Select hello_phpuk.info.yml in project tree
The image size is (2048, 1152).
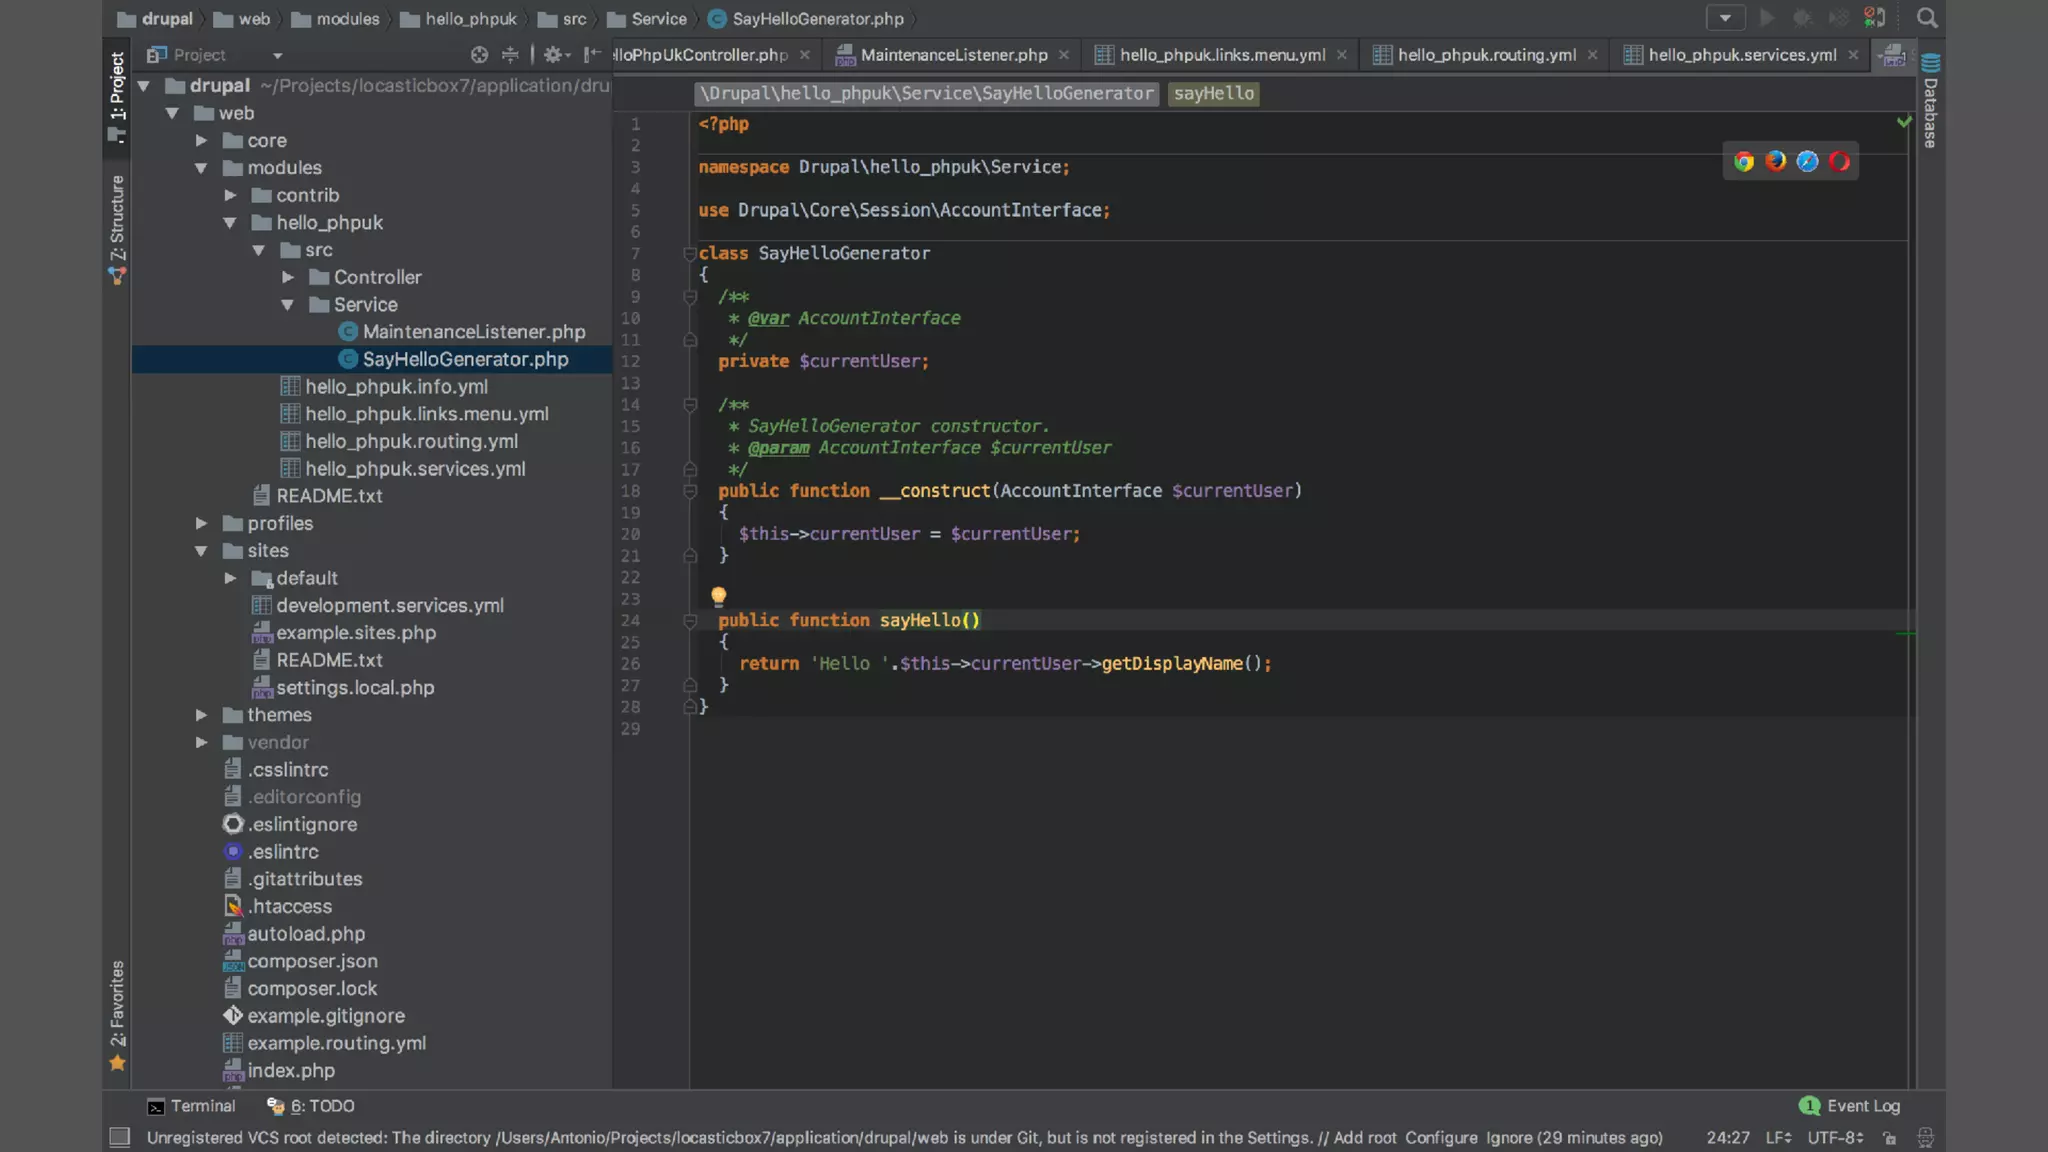pos(396,387)
